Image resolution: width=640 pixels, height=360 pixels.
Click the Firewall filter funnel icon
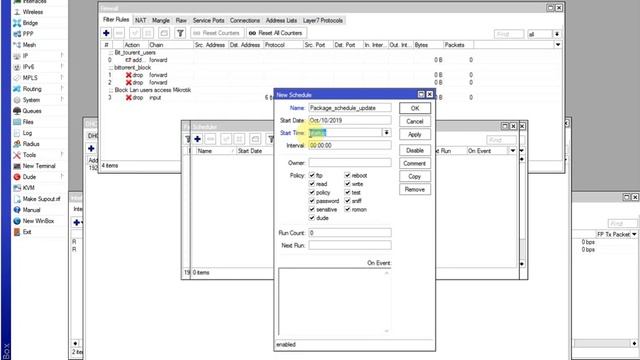tap(180, 33)
